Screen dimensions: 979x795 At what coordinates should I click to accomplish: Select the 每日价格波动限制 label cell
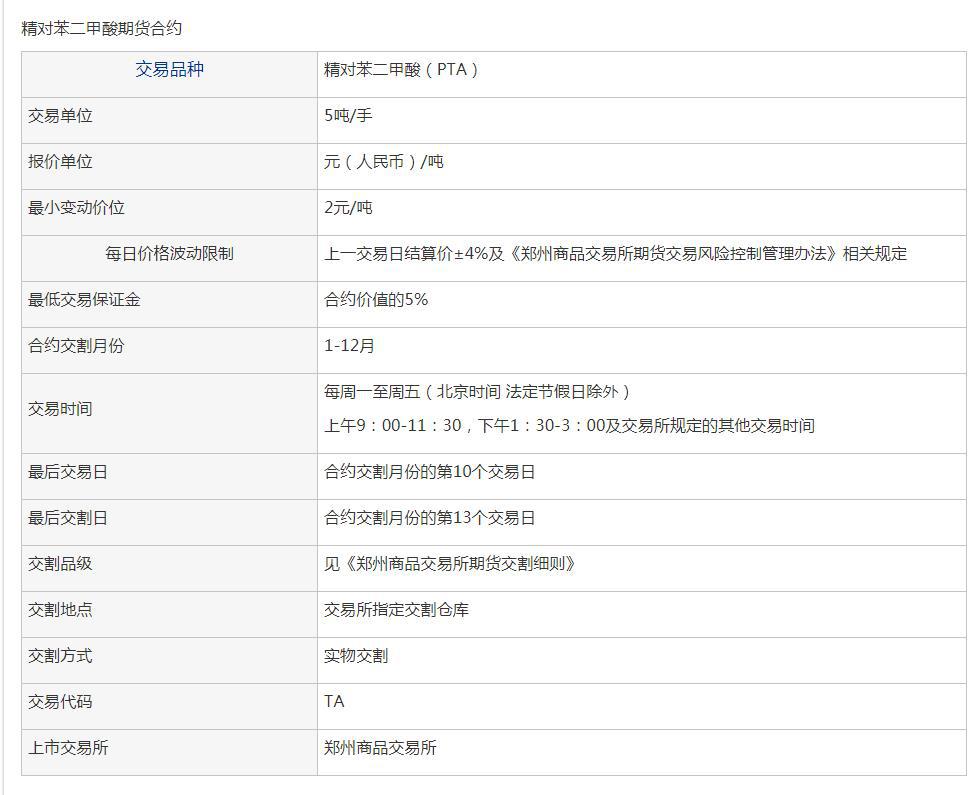[169, 254]
